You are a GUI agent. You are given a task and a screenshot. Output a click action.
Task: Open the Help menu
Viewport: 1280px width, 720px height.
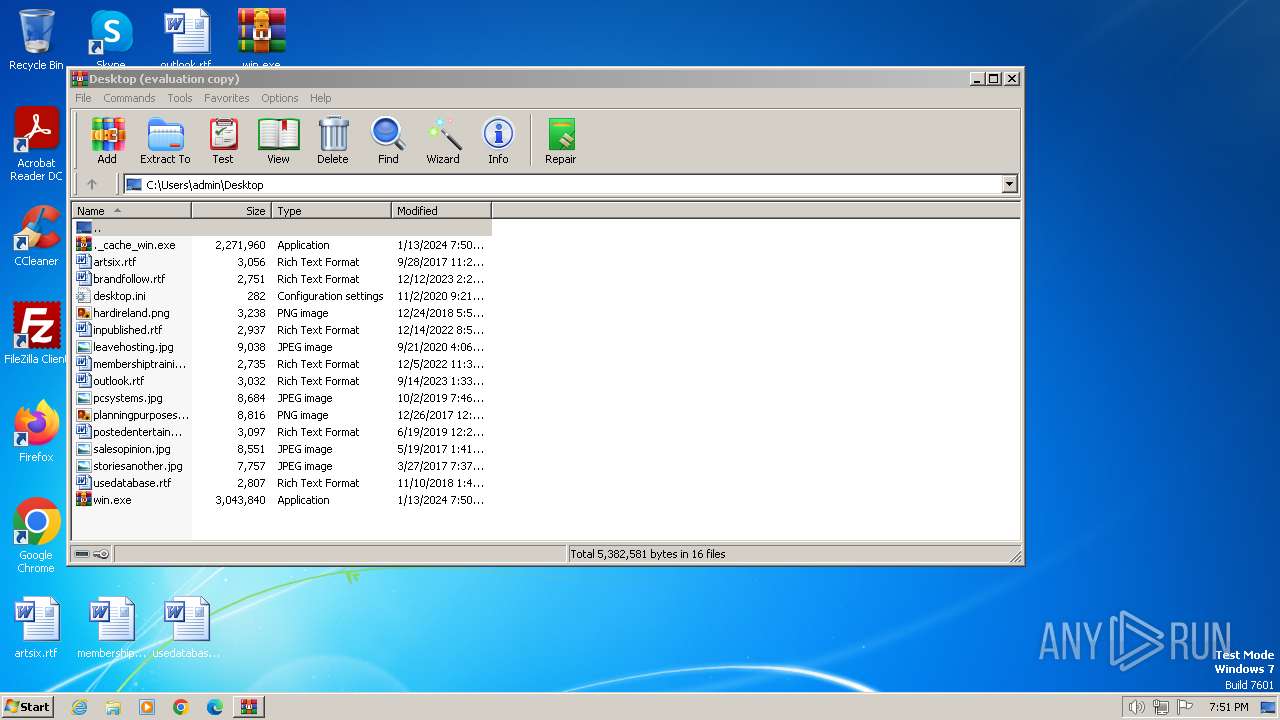(320, 98)
